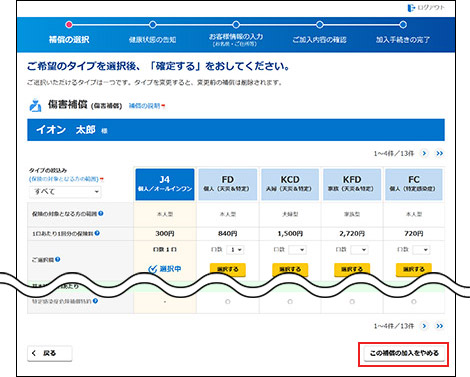Click この補償の加入をやめる button
Image resolution: width=470 pixels, height=377 pixels.
point(404,353)
